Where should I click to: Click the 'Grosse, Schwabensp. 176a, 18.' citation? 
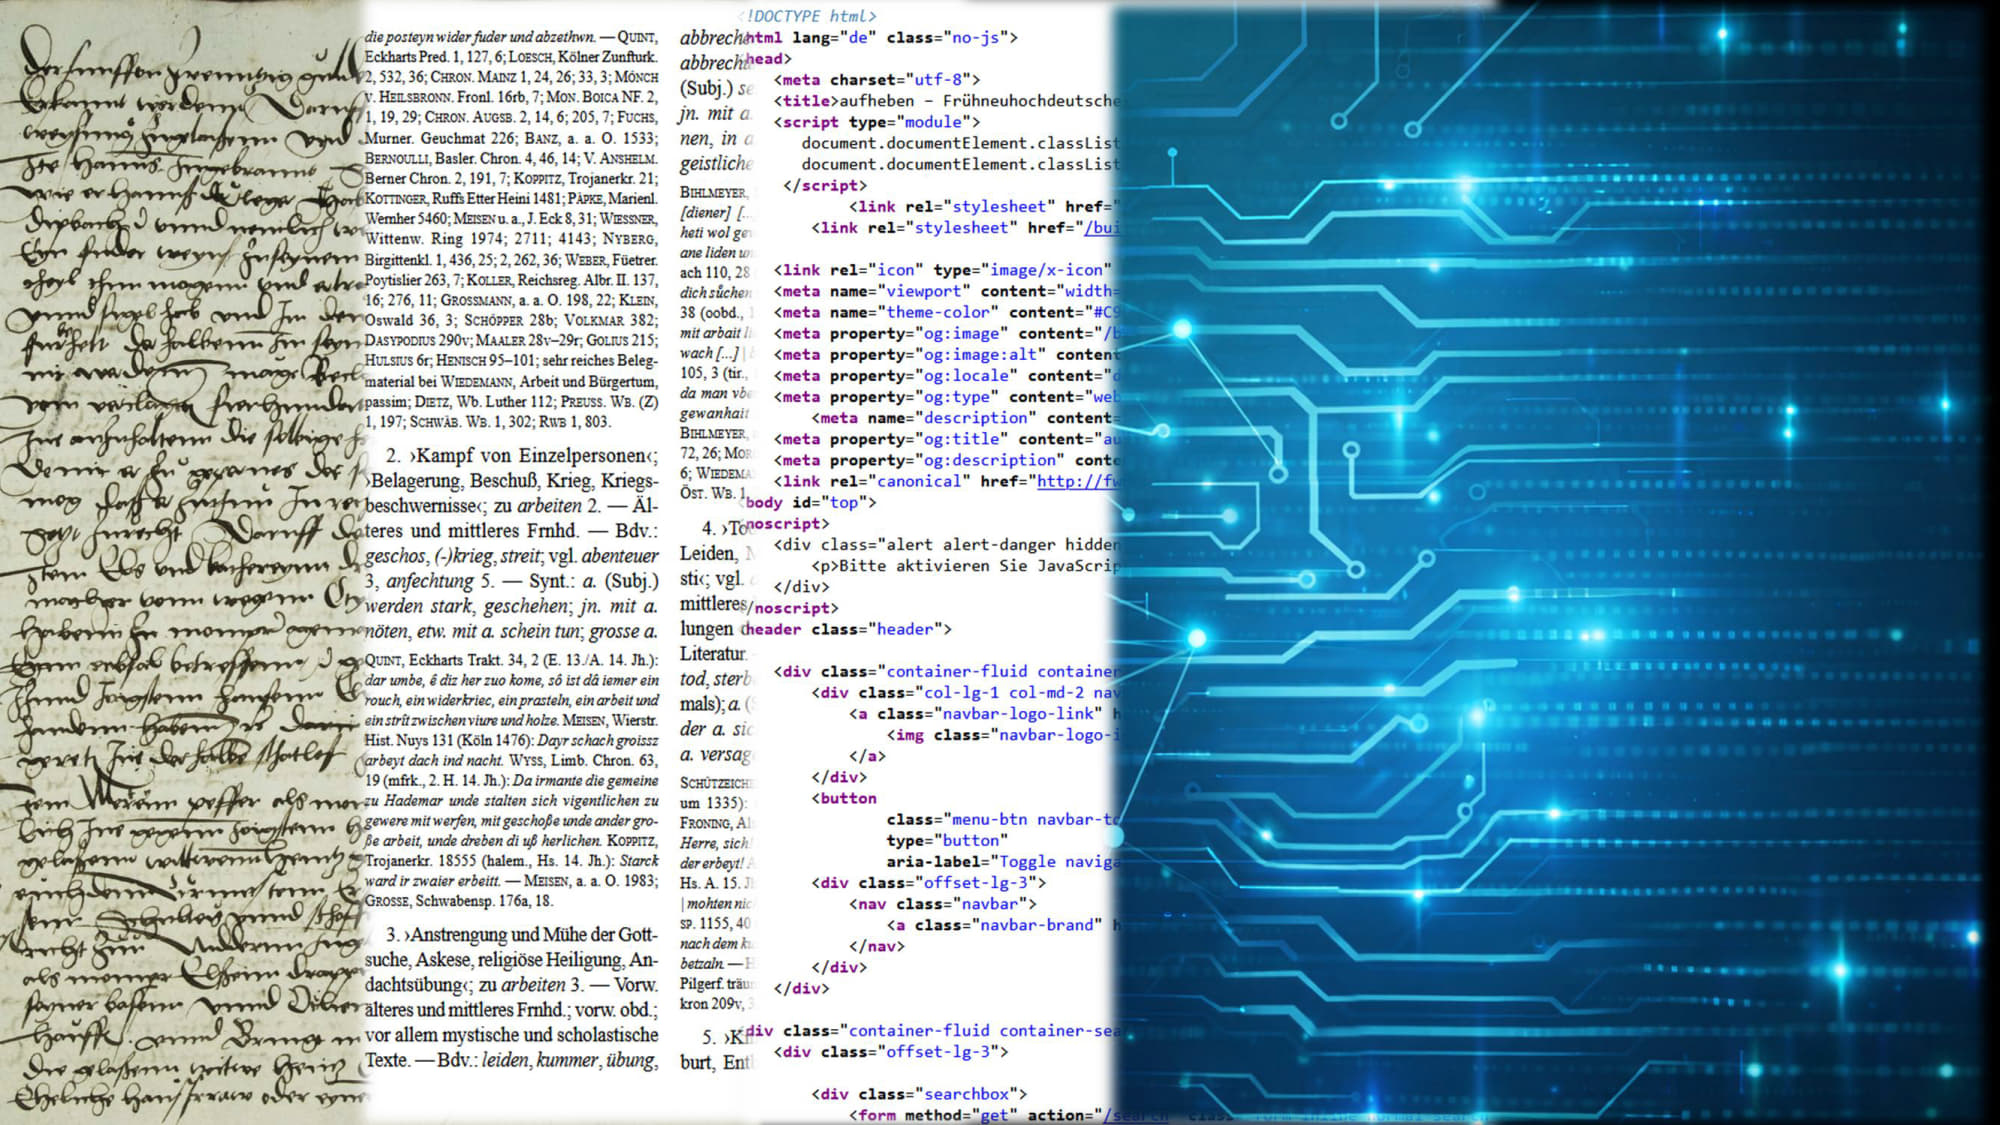(458, 901)
